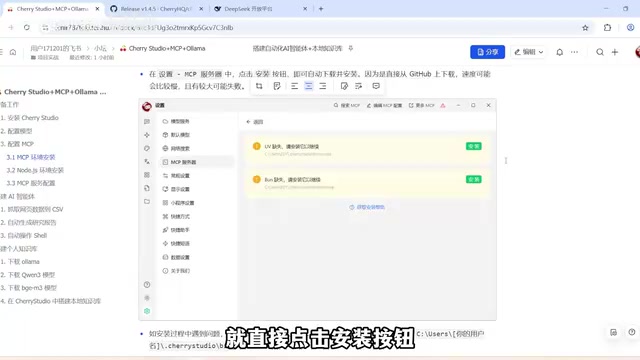Screen dimensions: 640x360
Task: Align the image left
Action: pyautogui.click(x=294, y=86)
